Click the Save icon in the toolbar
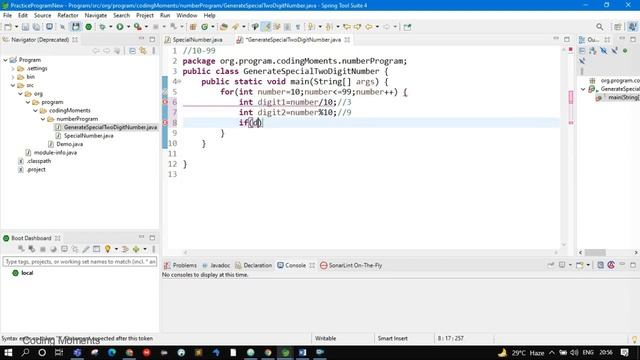The height and width of the screenshot is (360, 640). pos(25,27)
